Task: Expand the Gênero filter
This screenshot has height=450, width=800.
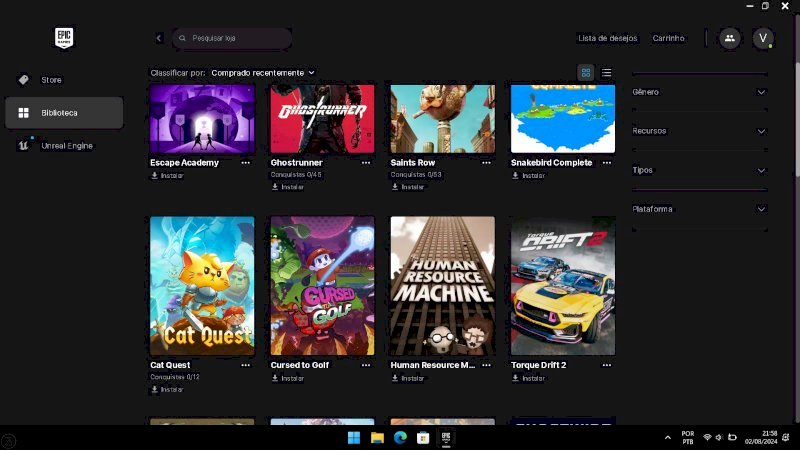Action: [699, 92]
